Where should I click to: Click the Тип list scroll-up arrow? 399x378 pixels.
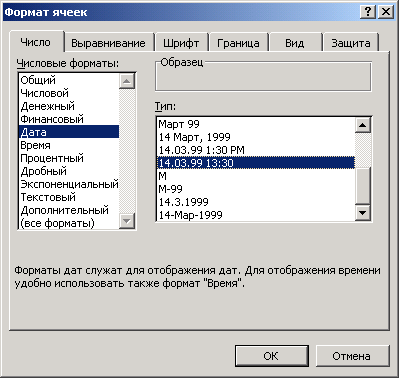point(363,125)
